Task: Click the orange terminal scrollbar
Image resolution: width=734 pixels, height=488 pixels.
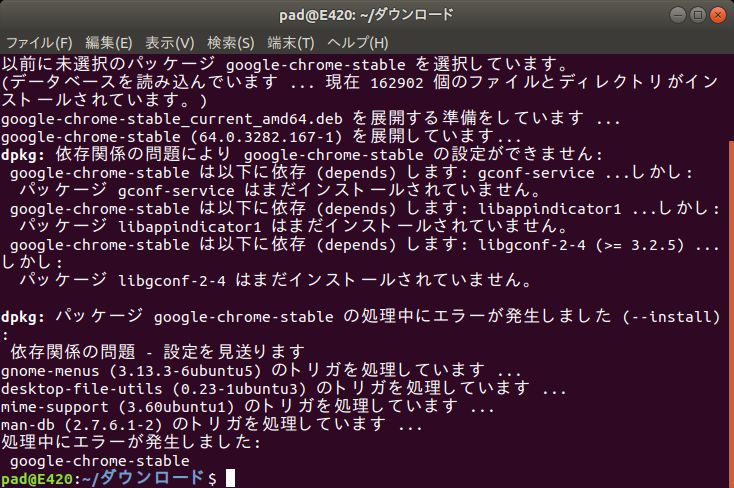Action: (731, 314)
